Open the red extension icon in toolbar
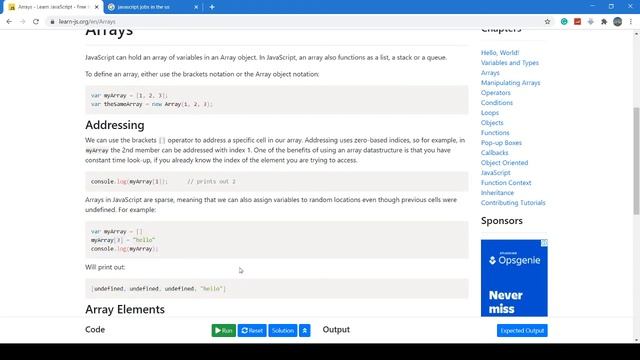This screenshot has width=640, height=360. click(x=577, y=22)
